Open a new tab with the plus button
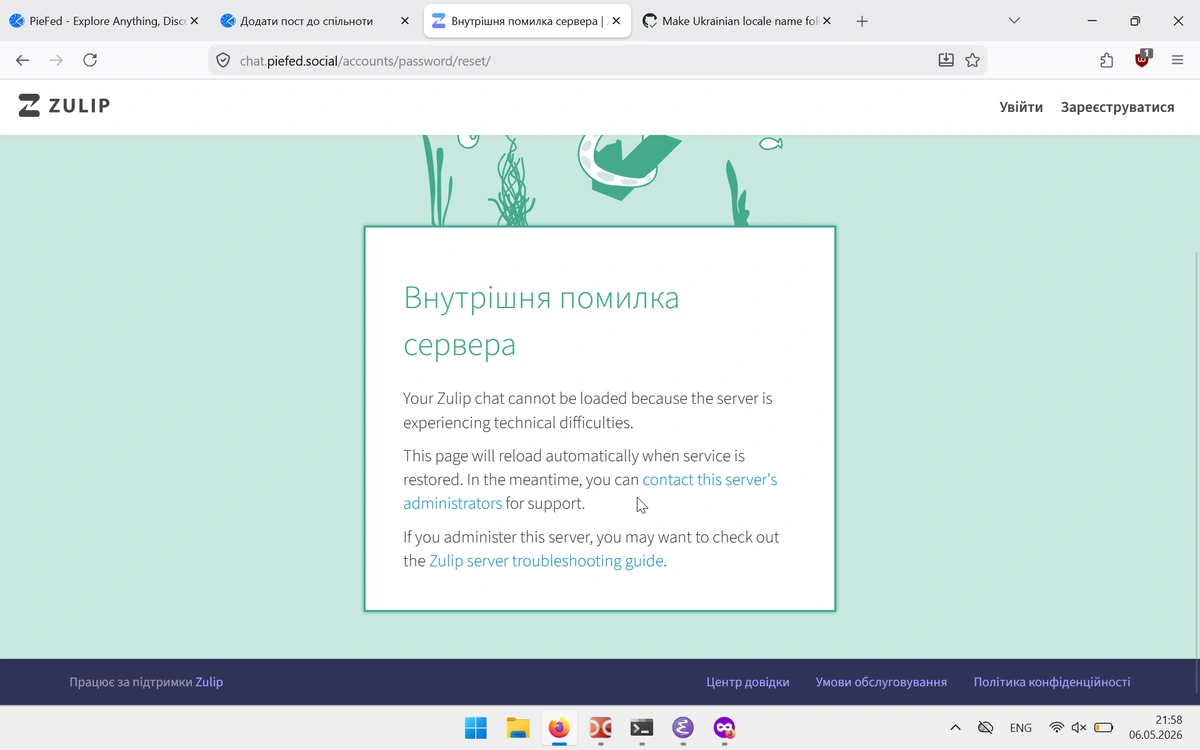The width and height of the screenshot is (1200, 750). 862,21
